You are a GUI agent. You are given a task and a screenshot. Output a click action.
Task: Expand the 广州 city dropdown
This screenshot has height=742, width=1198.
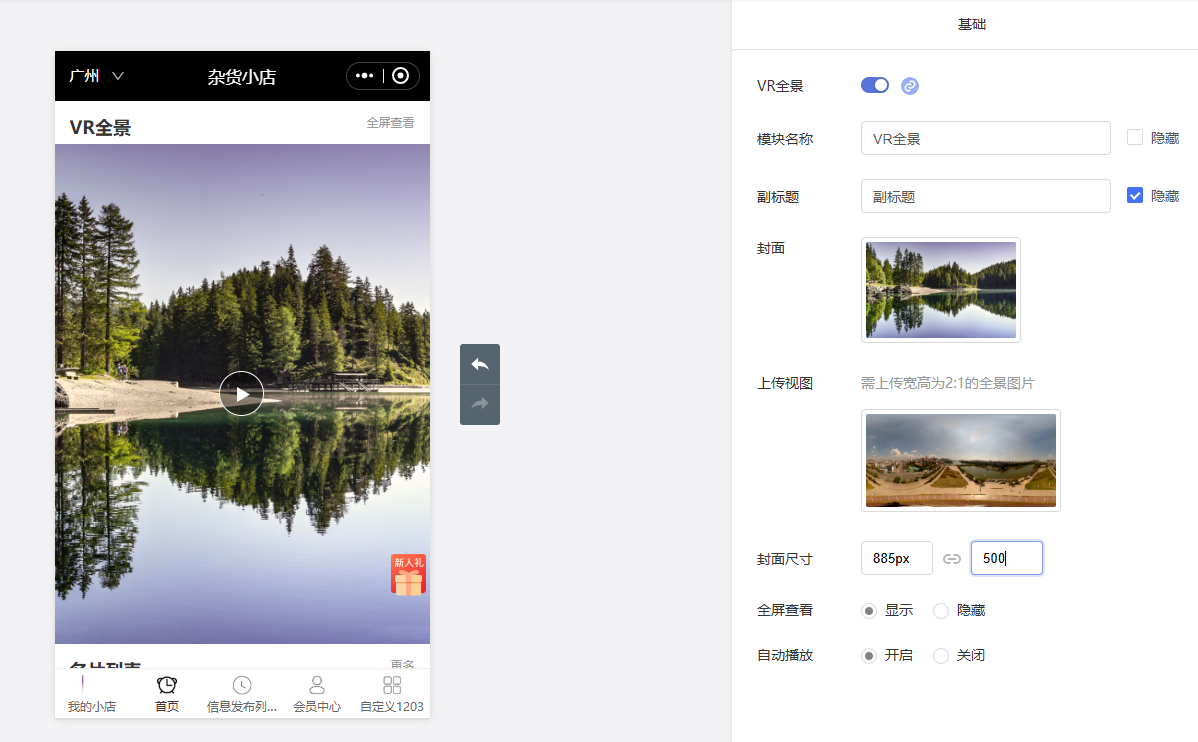[96, 76]
